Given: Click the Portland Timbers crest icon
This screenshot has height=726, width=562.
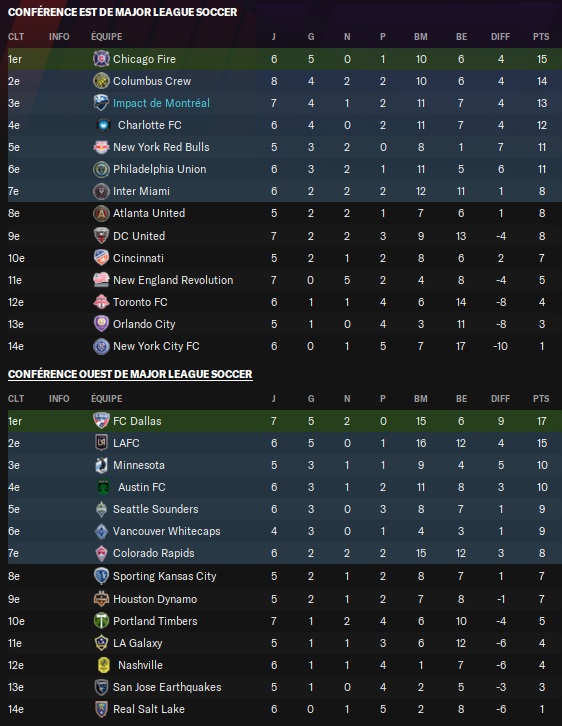Looking at the screenshot, I should [x=101, y=621].
